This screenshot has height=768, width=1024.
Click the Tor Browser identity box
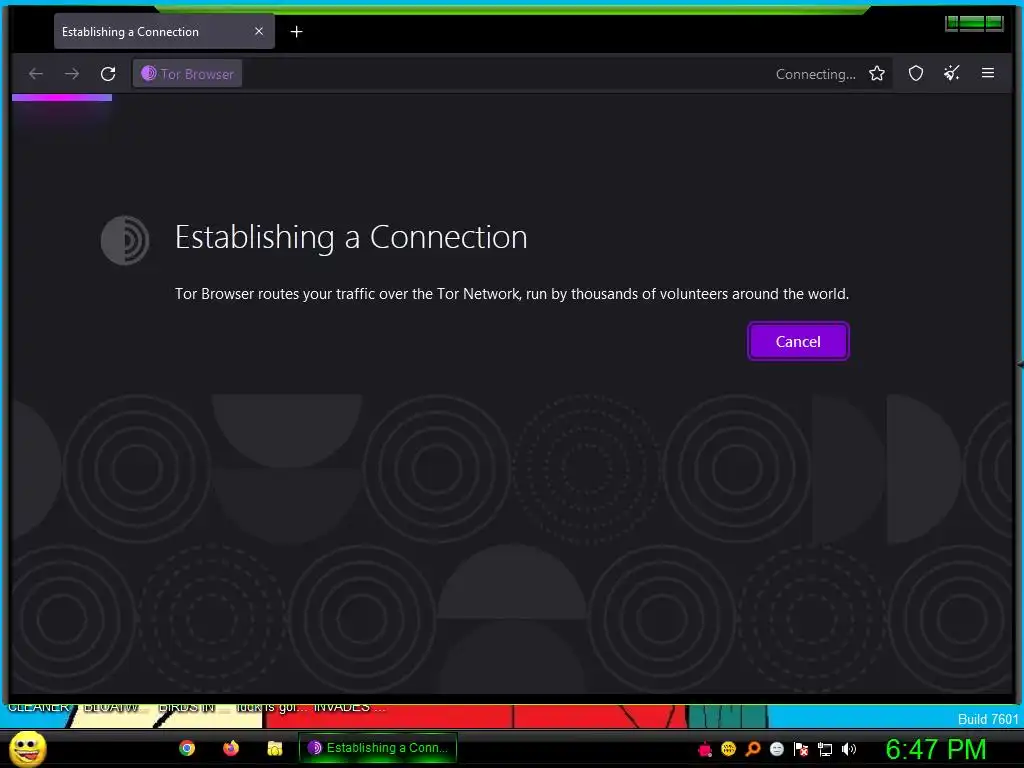[188, 74]
